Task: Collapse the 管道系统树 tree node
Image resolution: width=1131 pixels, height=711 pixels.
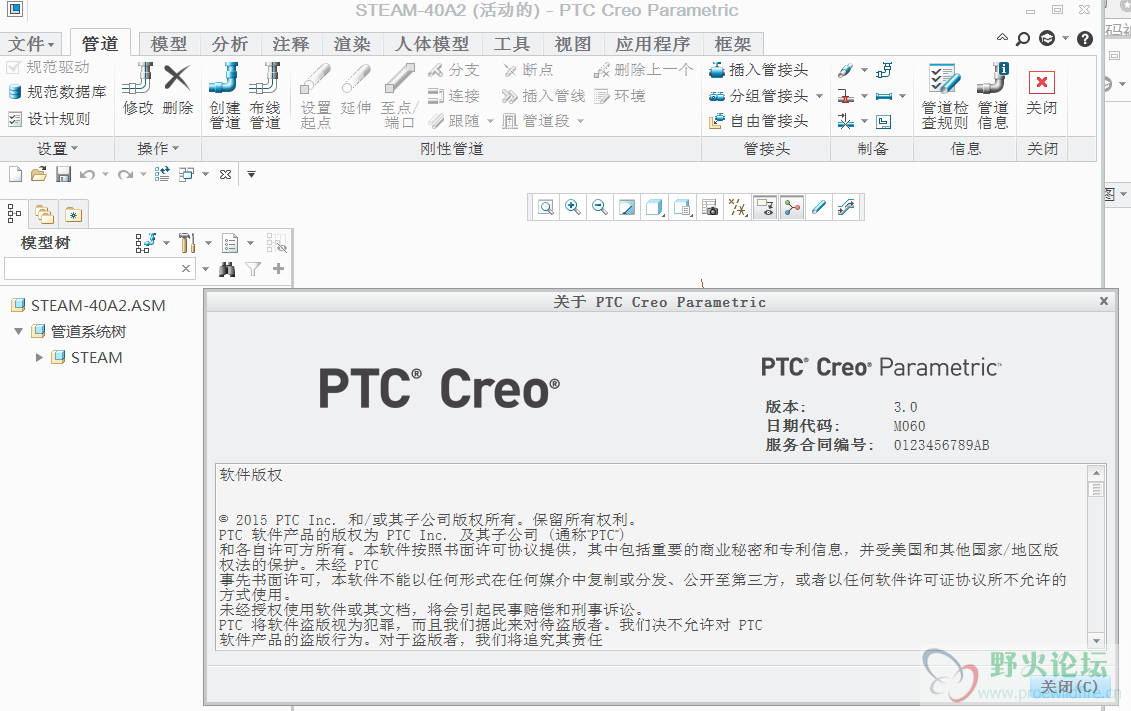Action: point(19,332)
